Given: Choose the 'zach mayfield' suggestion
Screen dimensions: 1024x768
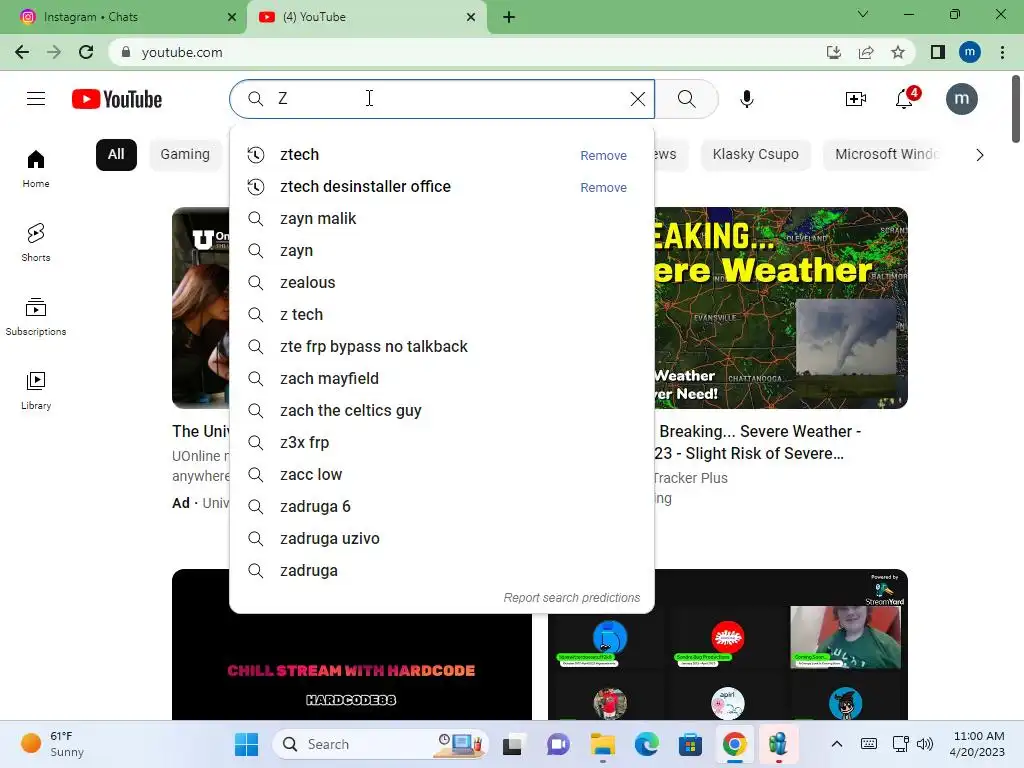Looking at the screenshot, I should pos(441,379).
